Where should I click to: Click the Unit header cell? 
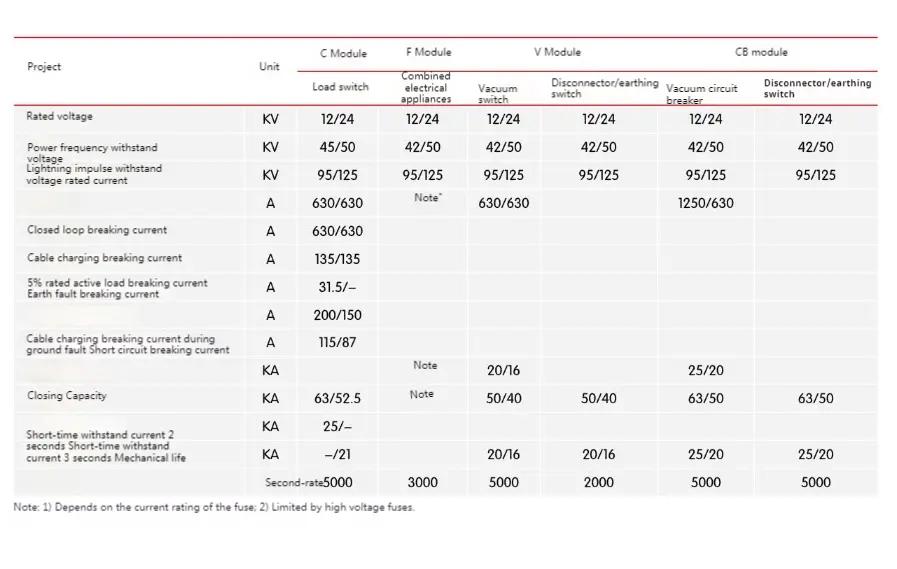(269, 67)
